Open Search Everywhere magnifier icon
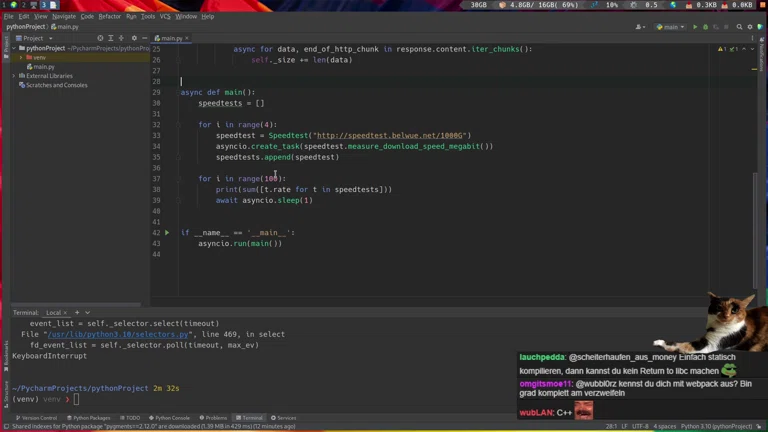 click(739, 27)
